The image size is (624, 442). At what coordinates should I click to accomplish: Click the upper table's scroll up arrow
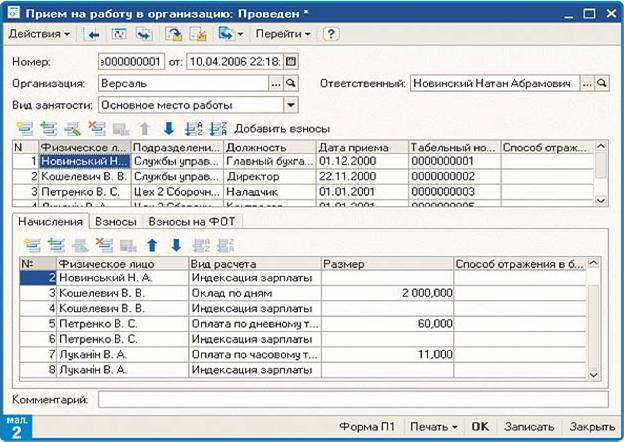tap(601, 146)
